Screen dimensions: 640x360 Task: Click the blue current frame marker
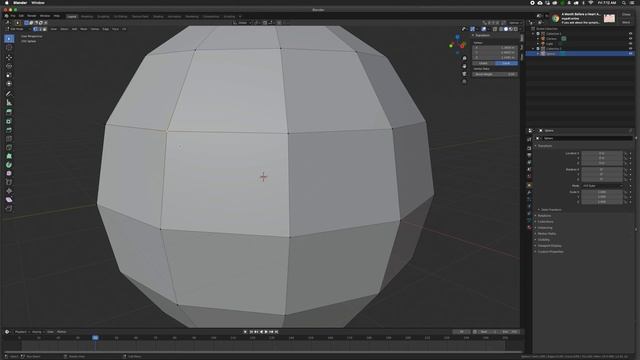[x=95, y=338]
